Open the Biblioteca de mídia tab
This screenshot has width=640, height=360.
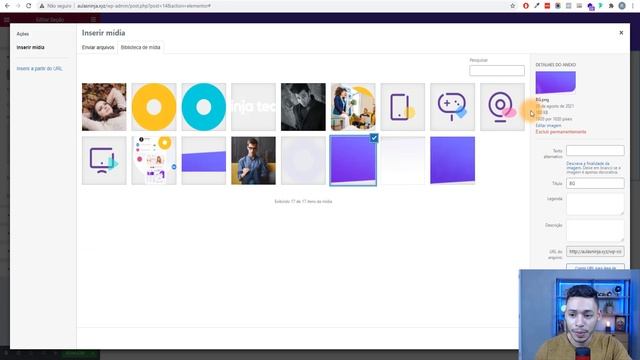(x=140, y=47)
